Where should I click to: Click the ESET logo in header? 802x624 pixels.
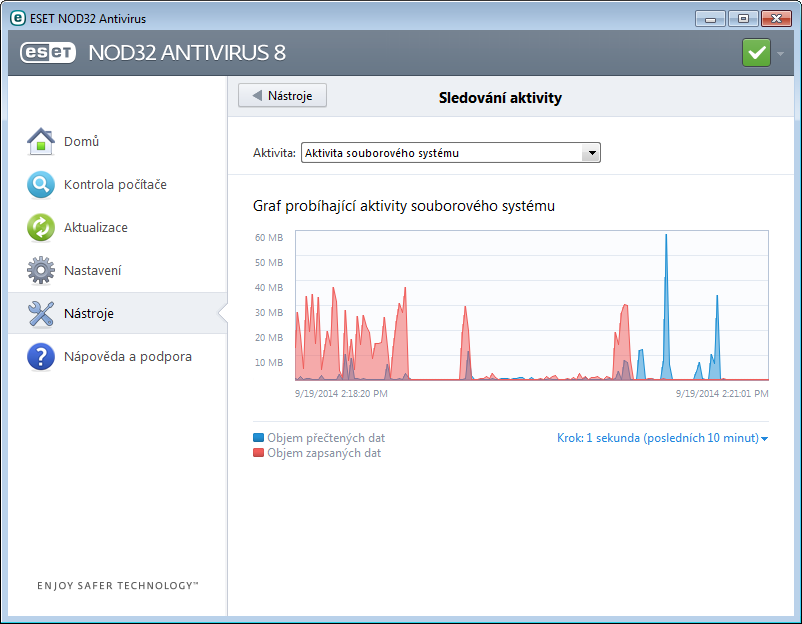click(x=48, y=53)
